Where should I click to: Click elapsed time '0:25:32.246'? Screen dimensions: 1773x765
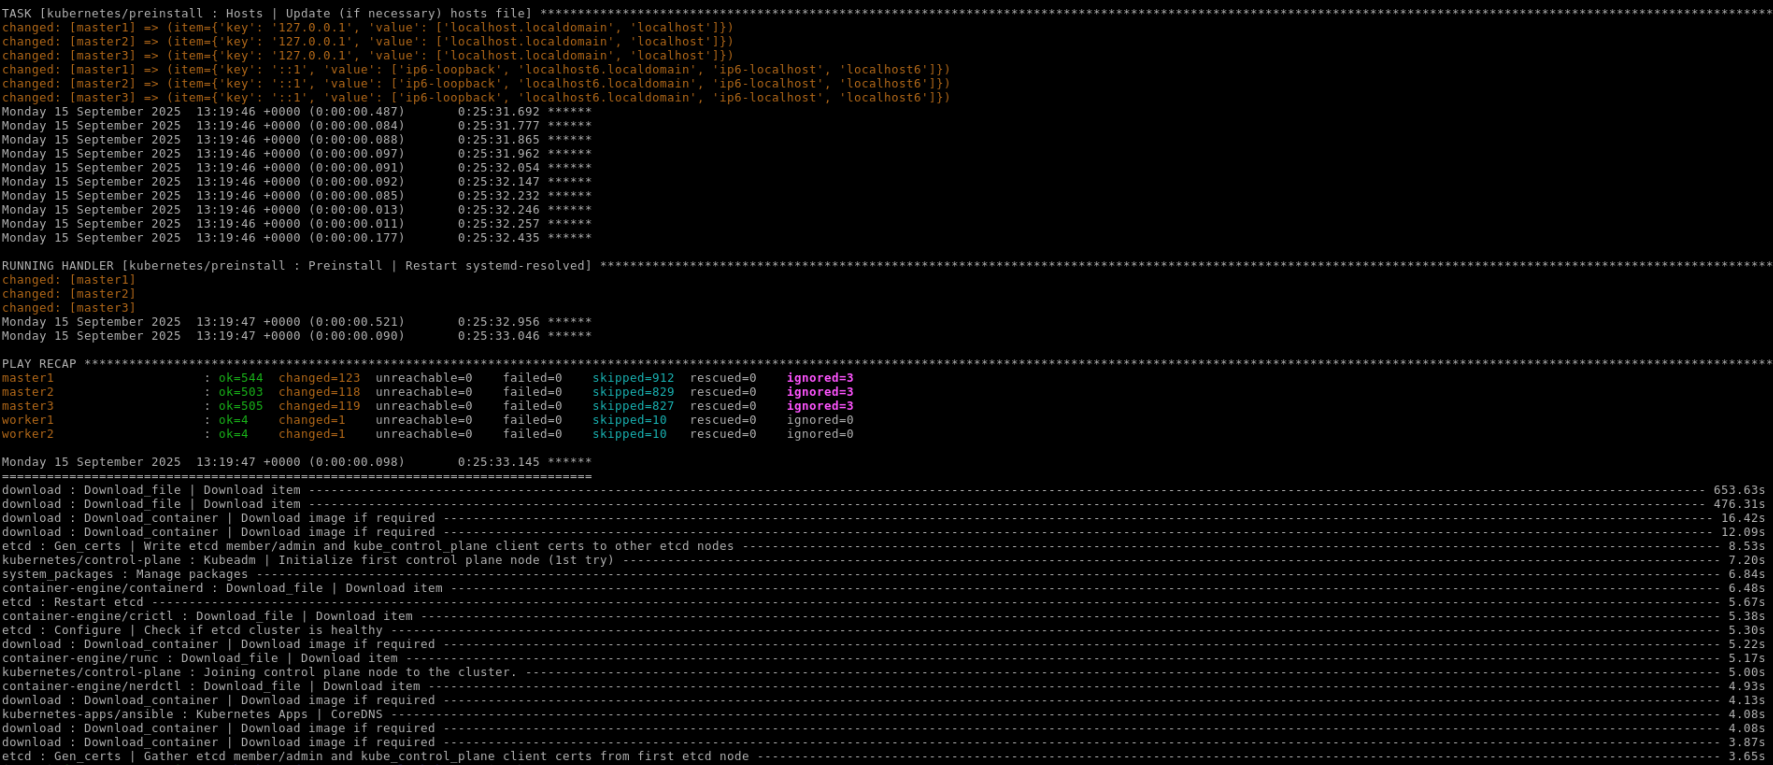[x=498, y=210]
